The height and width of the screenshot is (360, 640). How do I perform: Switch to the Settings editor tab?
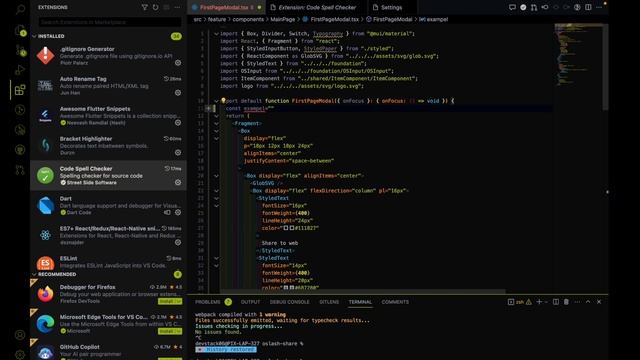[391, 7]
